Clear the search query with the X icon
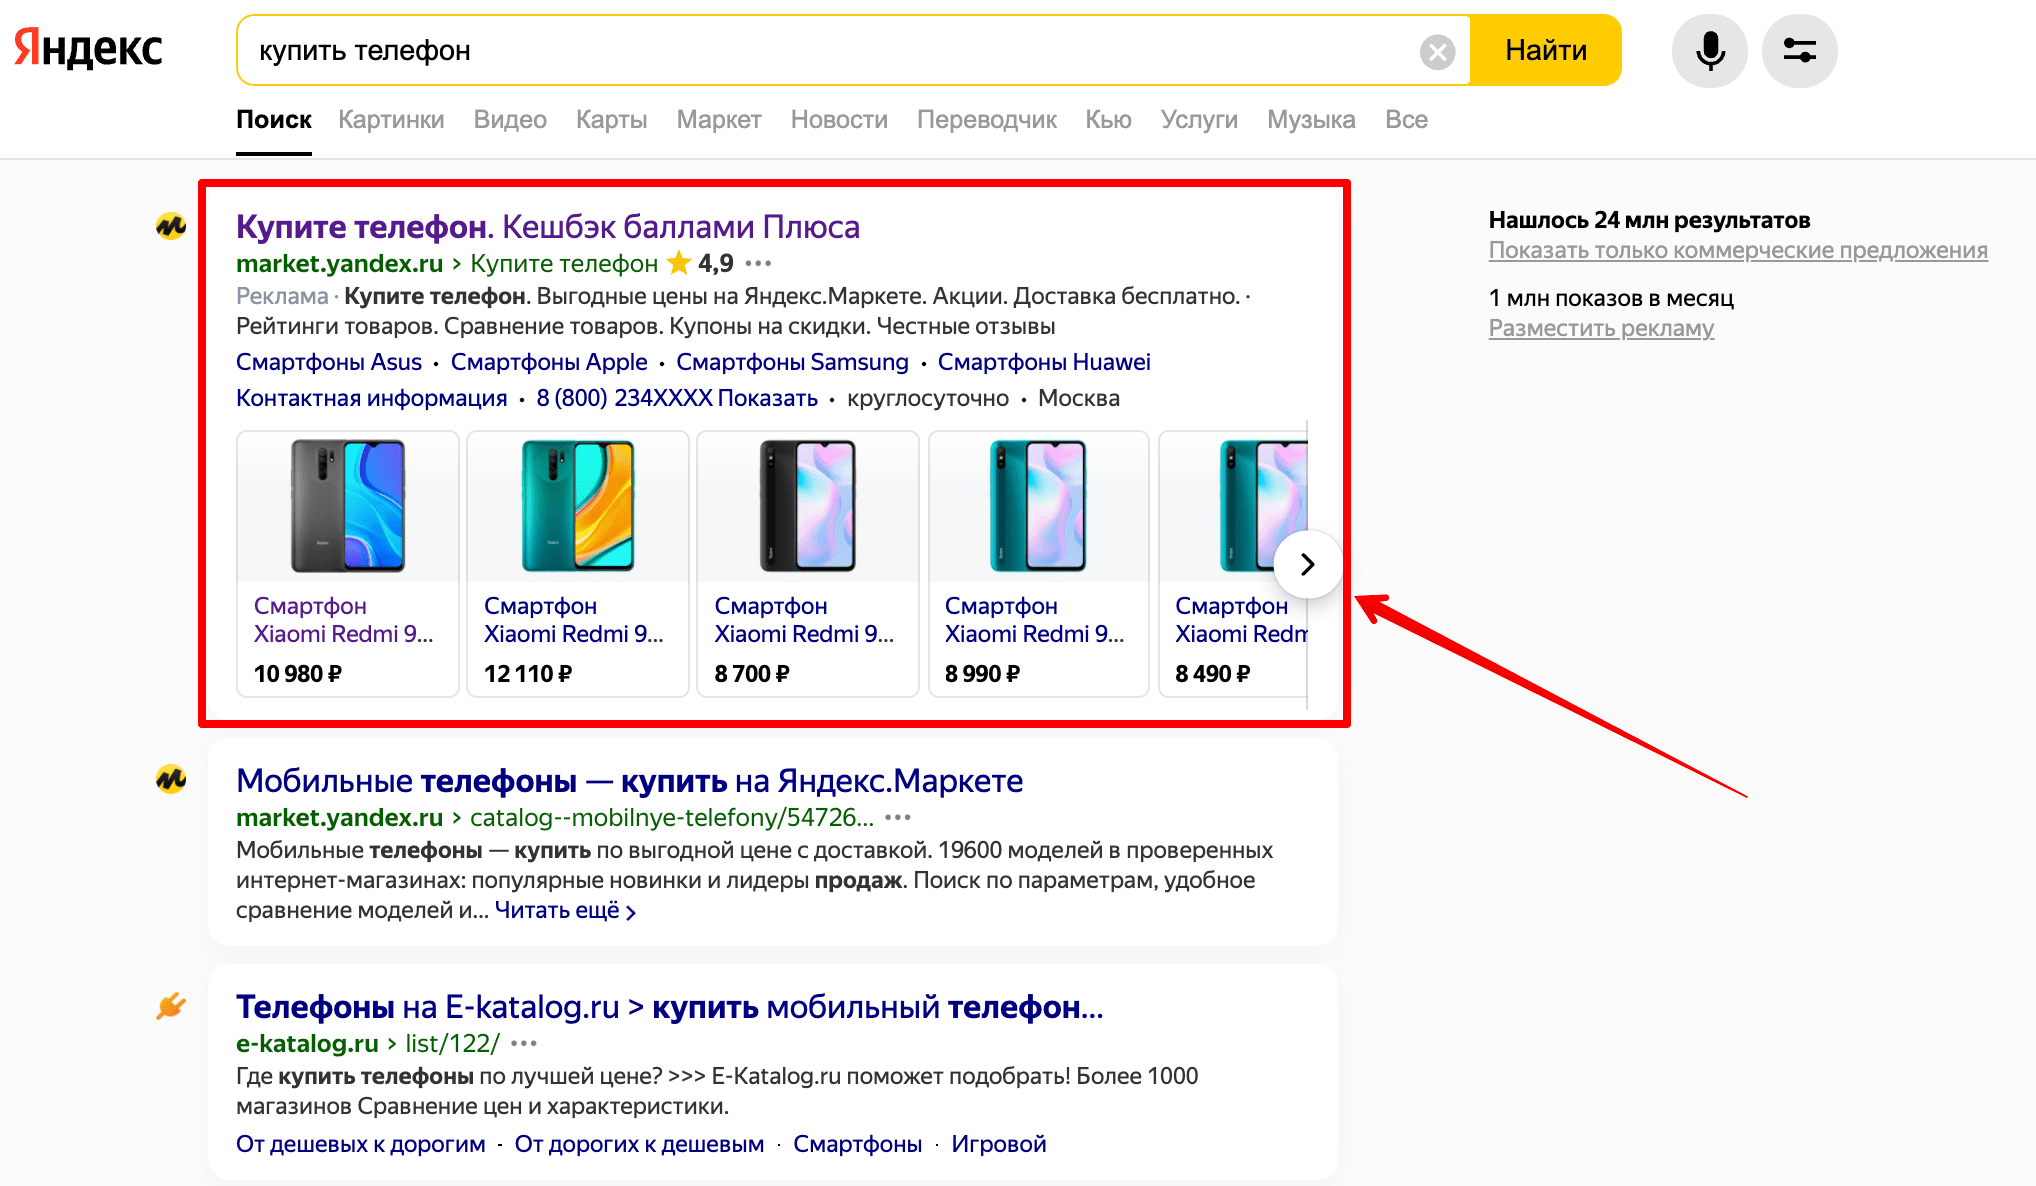 pos(1437,51)
